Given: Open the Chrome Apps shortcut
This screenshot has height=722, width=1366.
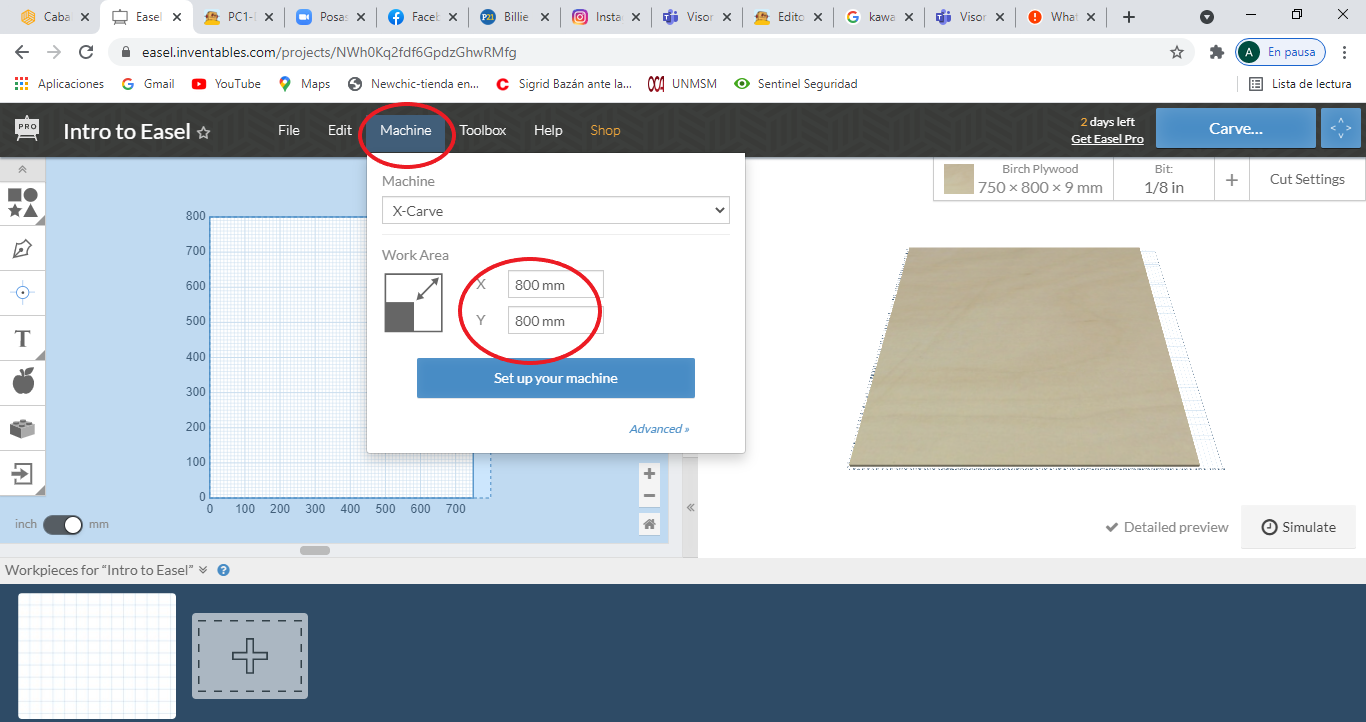Looking at the screenshot, I should pos(59,84).
